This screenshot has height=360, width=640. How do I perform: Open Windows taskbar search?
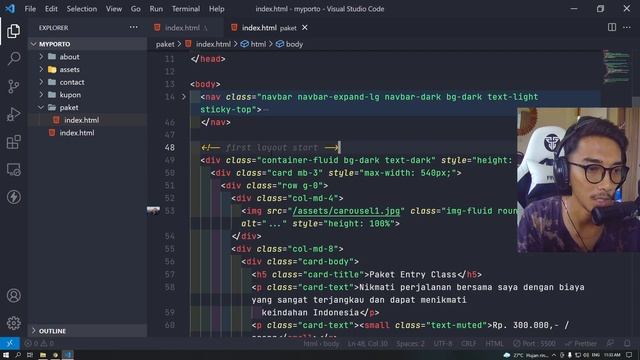point(18,355)
